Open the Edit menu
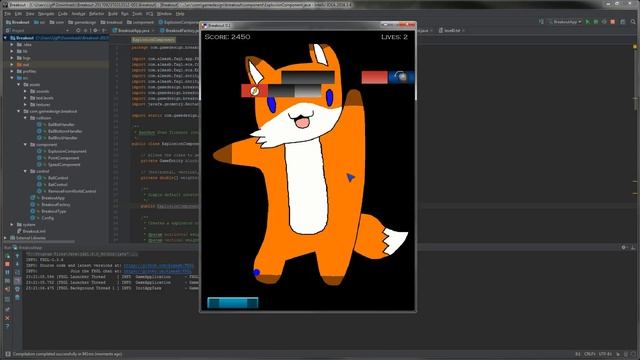The height and width of the screenshot is (360, 640). [18, 13]
